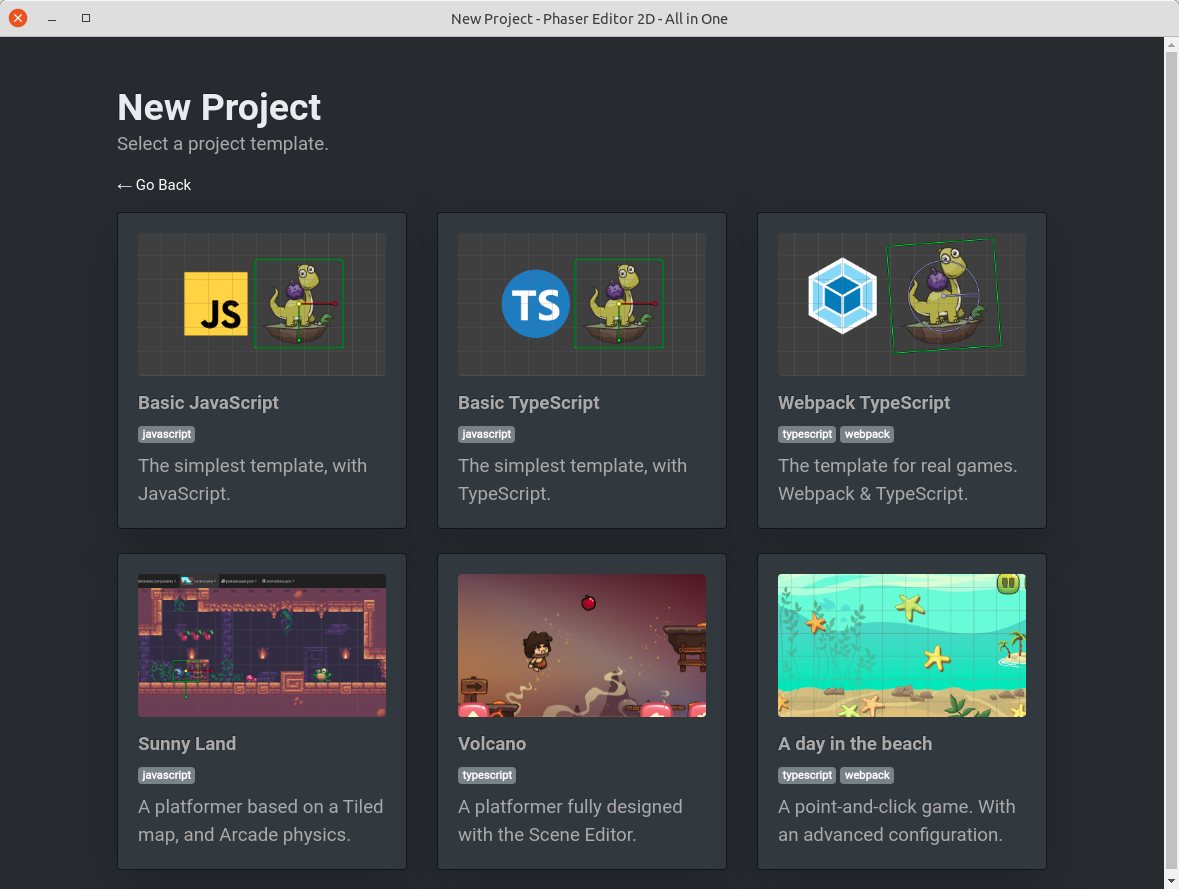Click webpack tag under A day in the beach
Screen dimensions: 1179x889
click(867, 775)
